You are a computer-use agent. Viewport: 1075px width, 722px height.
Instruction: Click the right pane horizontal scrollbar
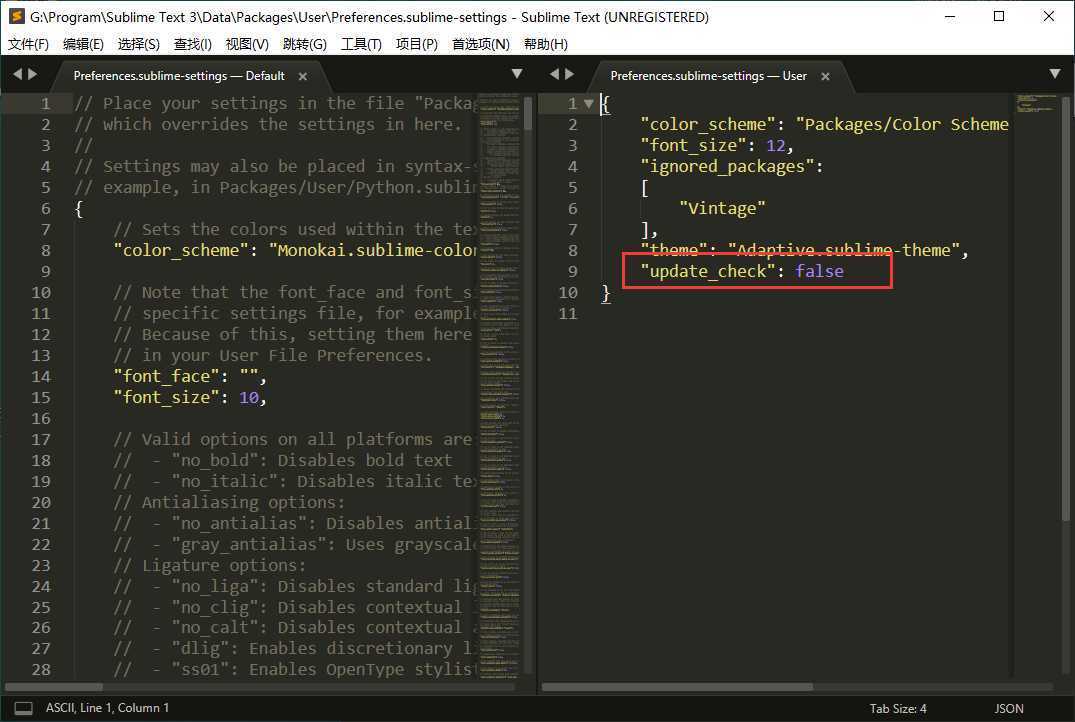pyautogui.click(x=677, y=687)
